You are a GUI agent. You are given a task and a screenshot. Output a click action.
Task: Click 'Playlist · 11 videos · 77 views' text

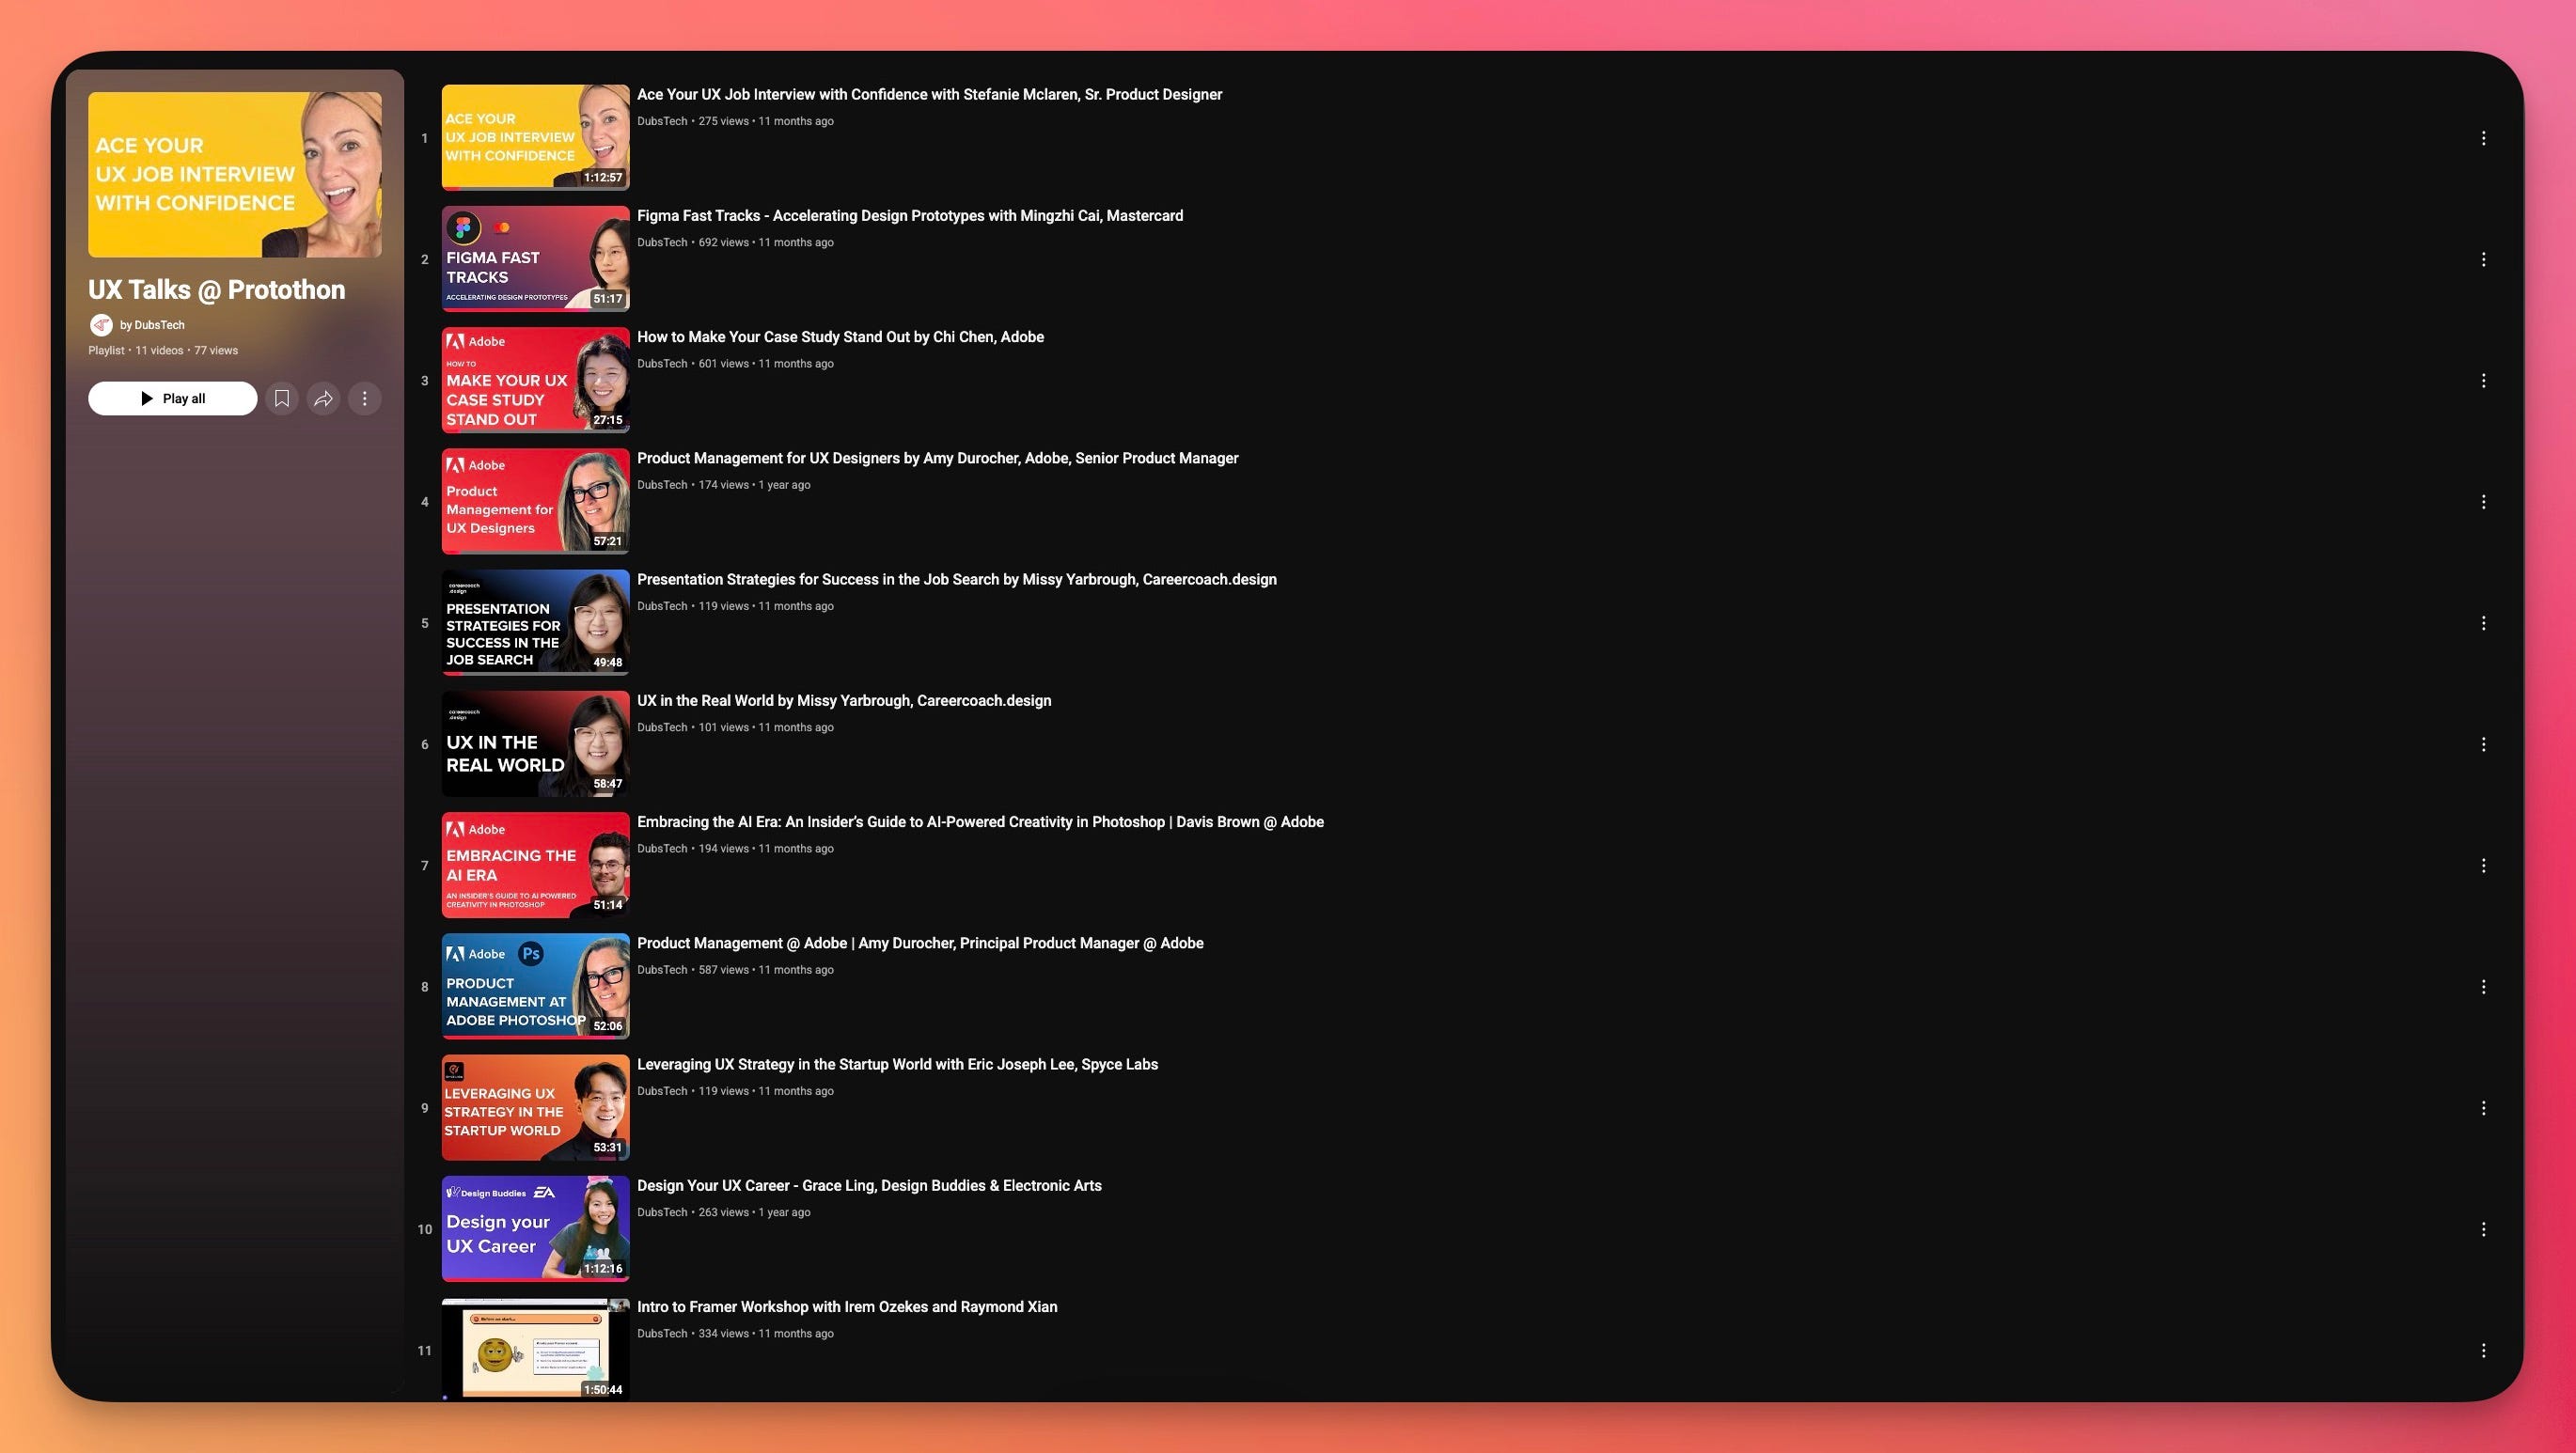pyautogui.click(x=163, y=350)
